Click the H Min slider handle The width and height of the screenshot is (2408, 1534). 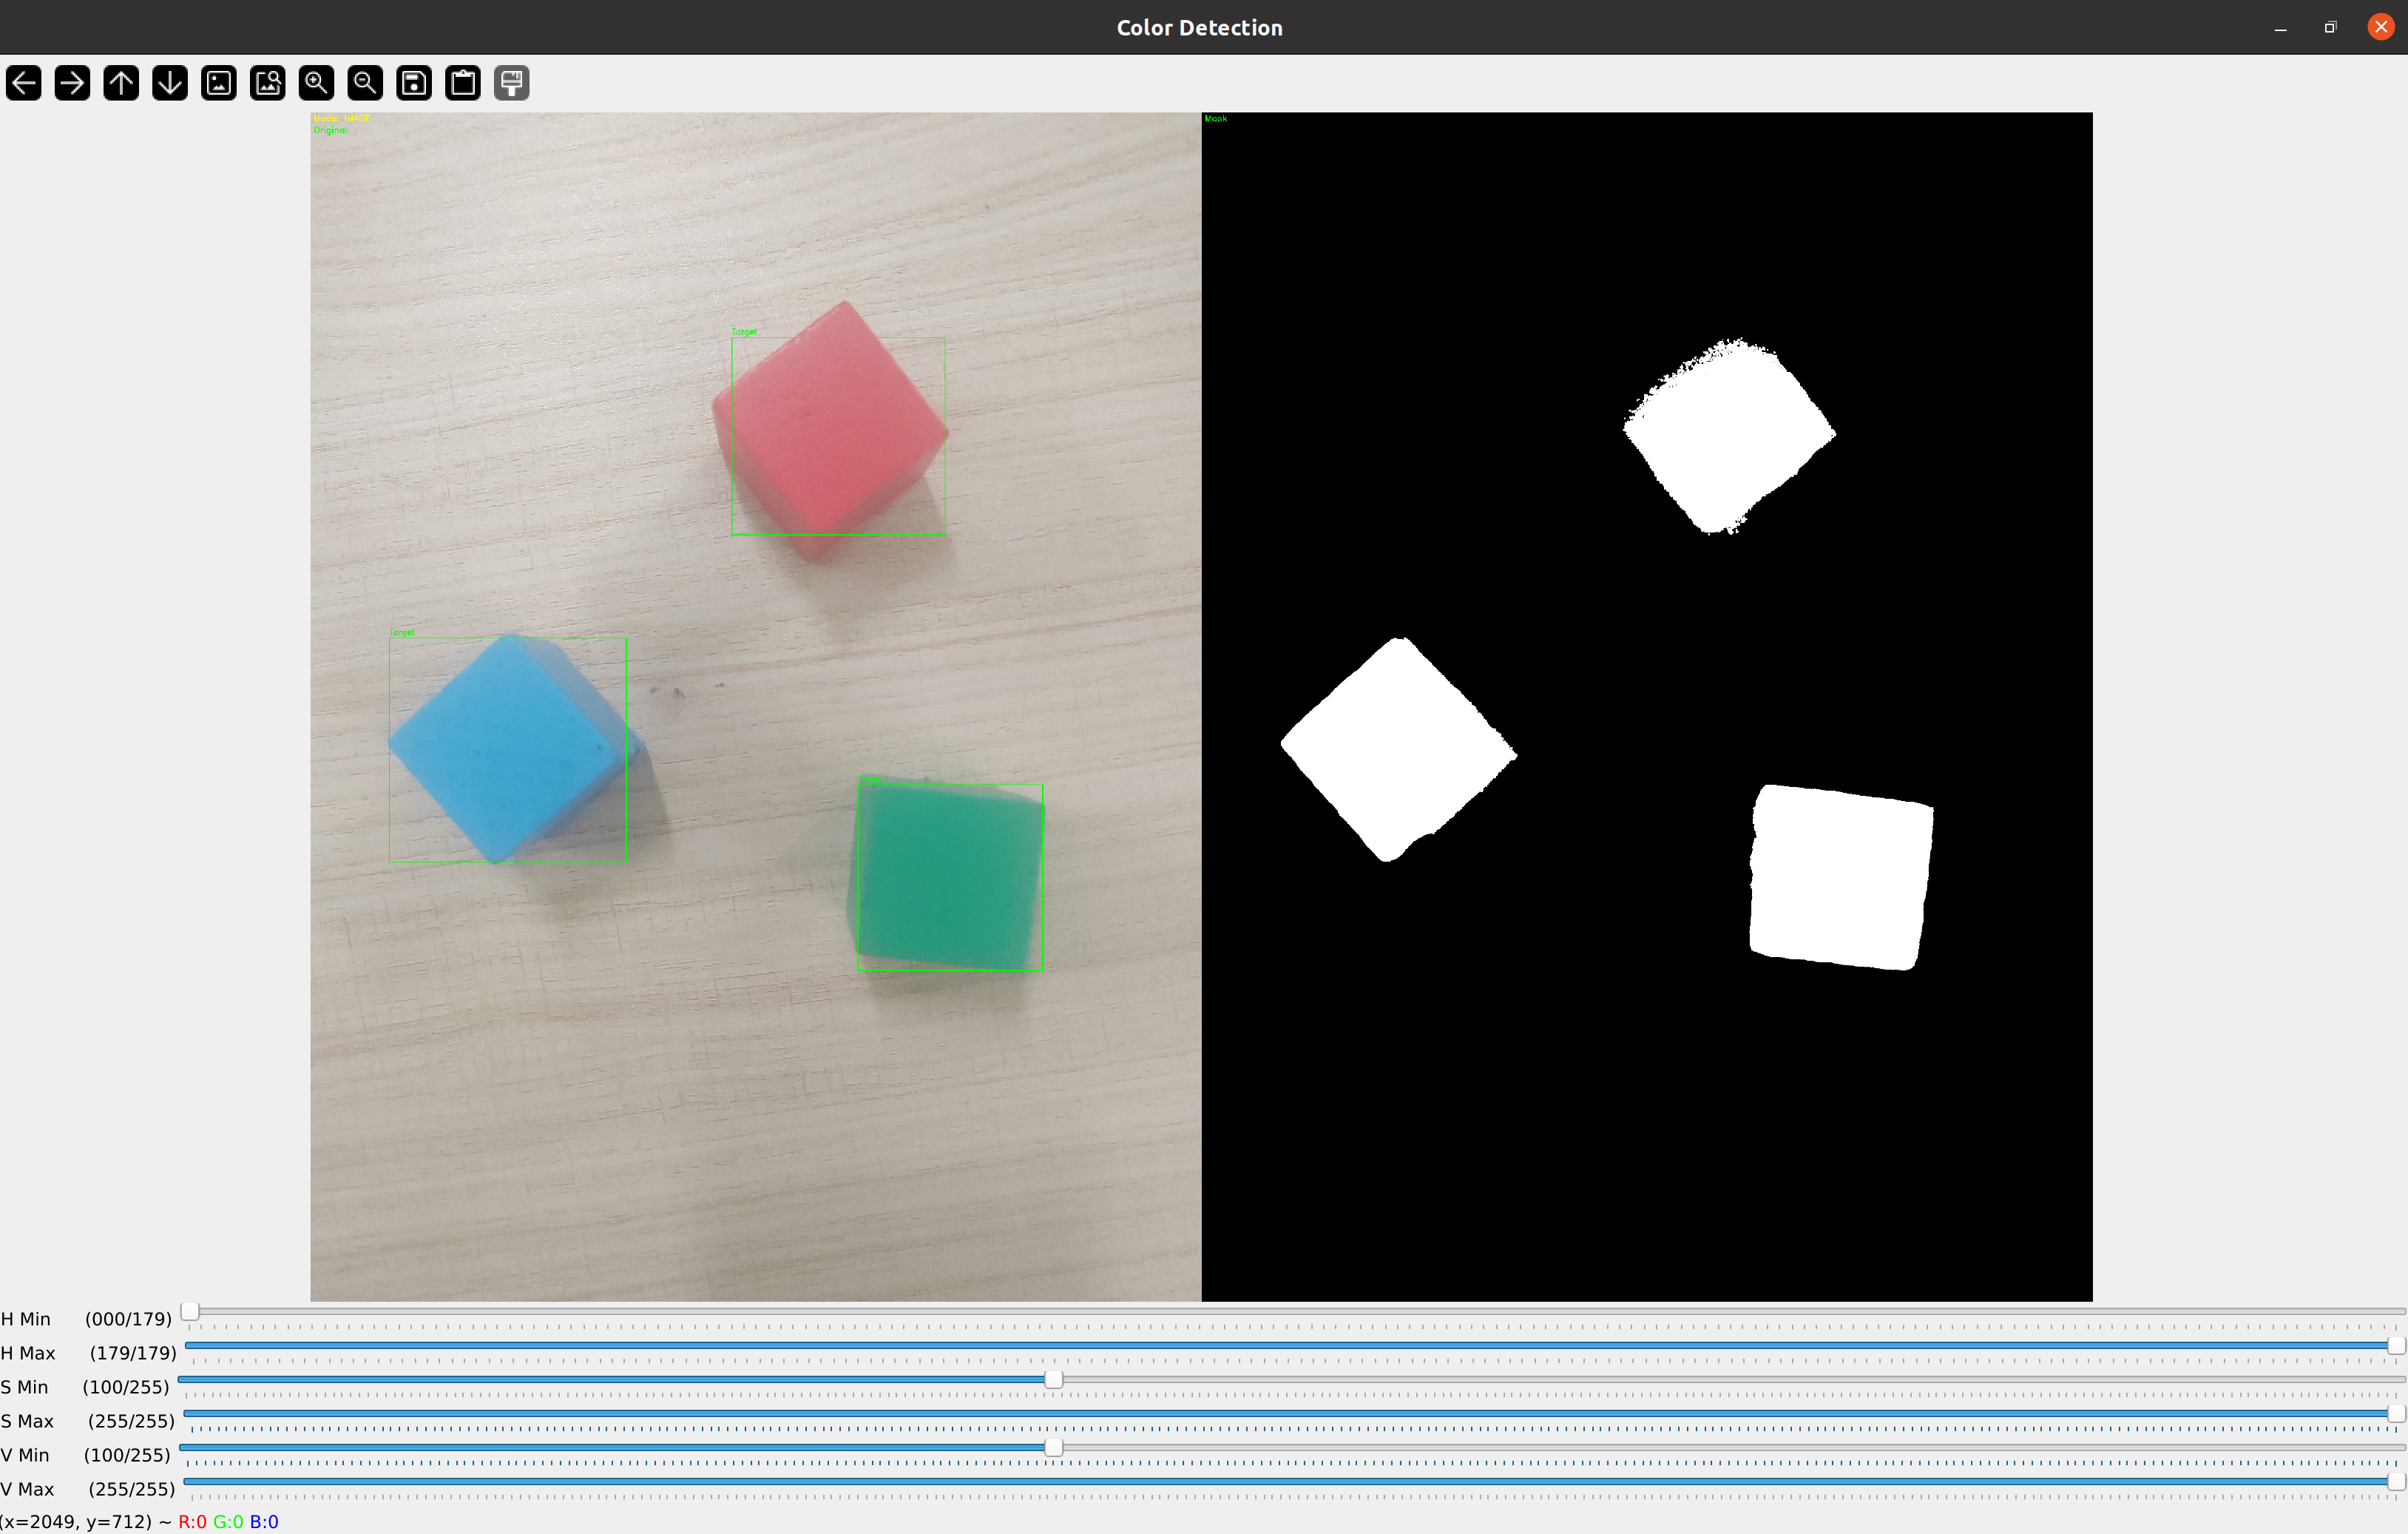point(190,1311)
